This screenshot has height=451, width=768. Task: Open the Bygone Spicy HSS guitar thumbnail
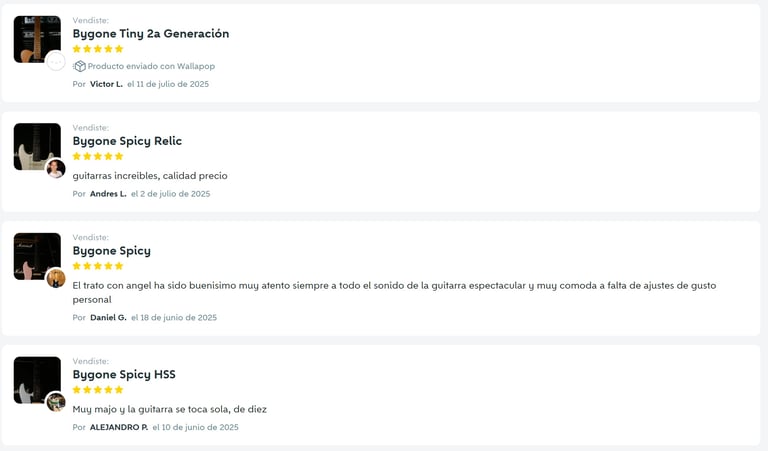[x=36, y=379]
